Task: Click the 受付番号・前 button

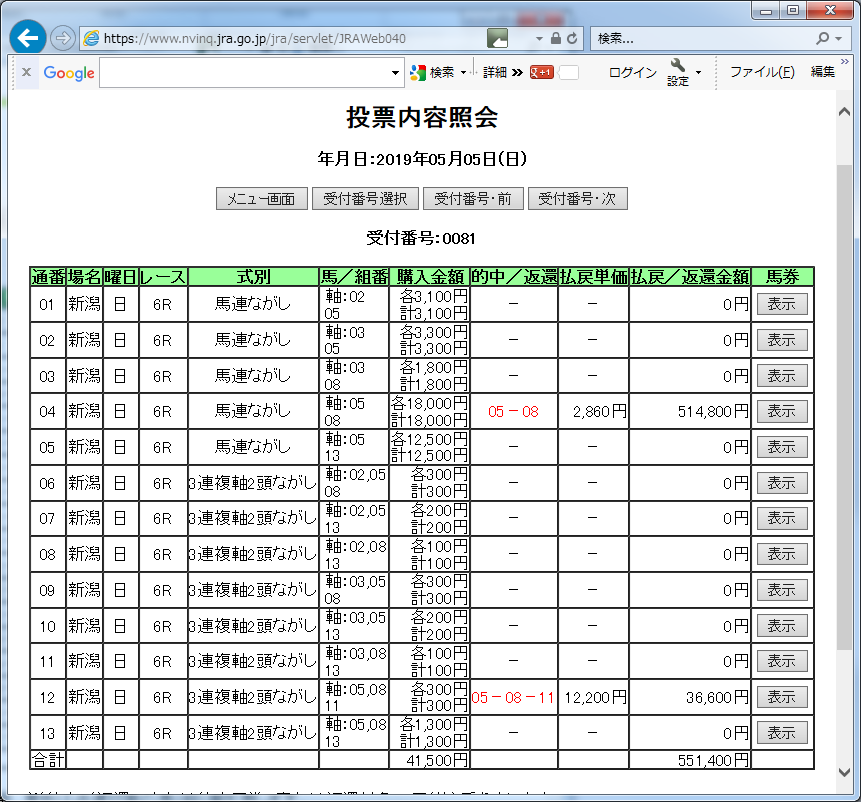Action: click(473, 199)
